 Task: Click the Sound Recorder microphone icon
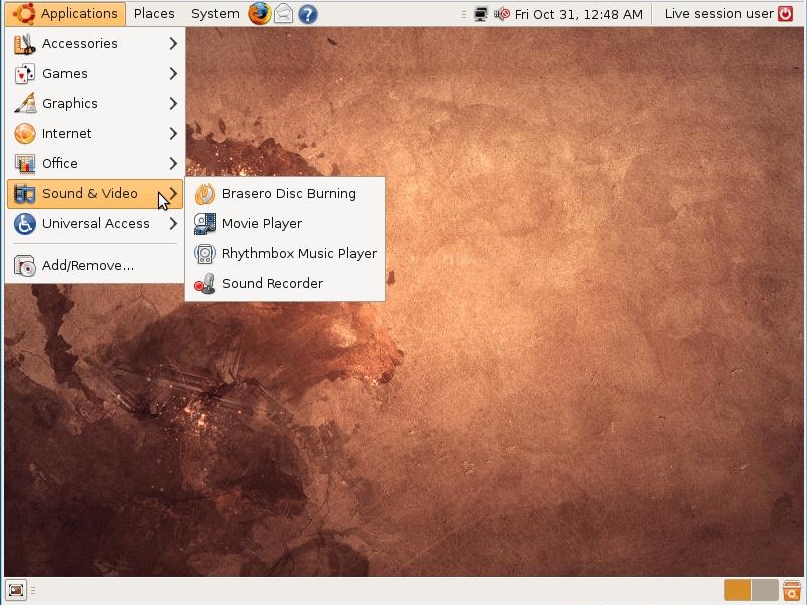pos(205,283)
